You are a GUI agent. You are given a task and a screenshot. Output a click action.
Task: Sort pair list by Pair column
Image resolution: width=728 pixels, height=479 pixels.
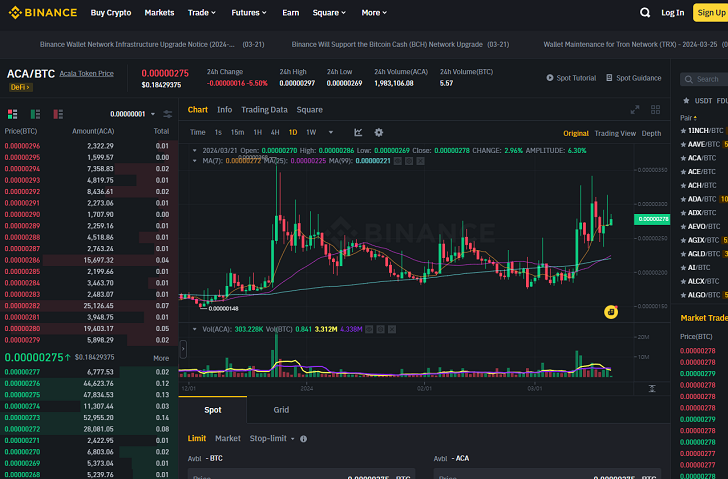688,118
